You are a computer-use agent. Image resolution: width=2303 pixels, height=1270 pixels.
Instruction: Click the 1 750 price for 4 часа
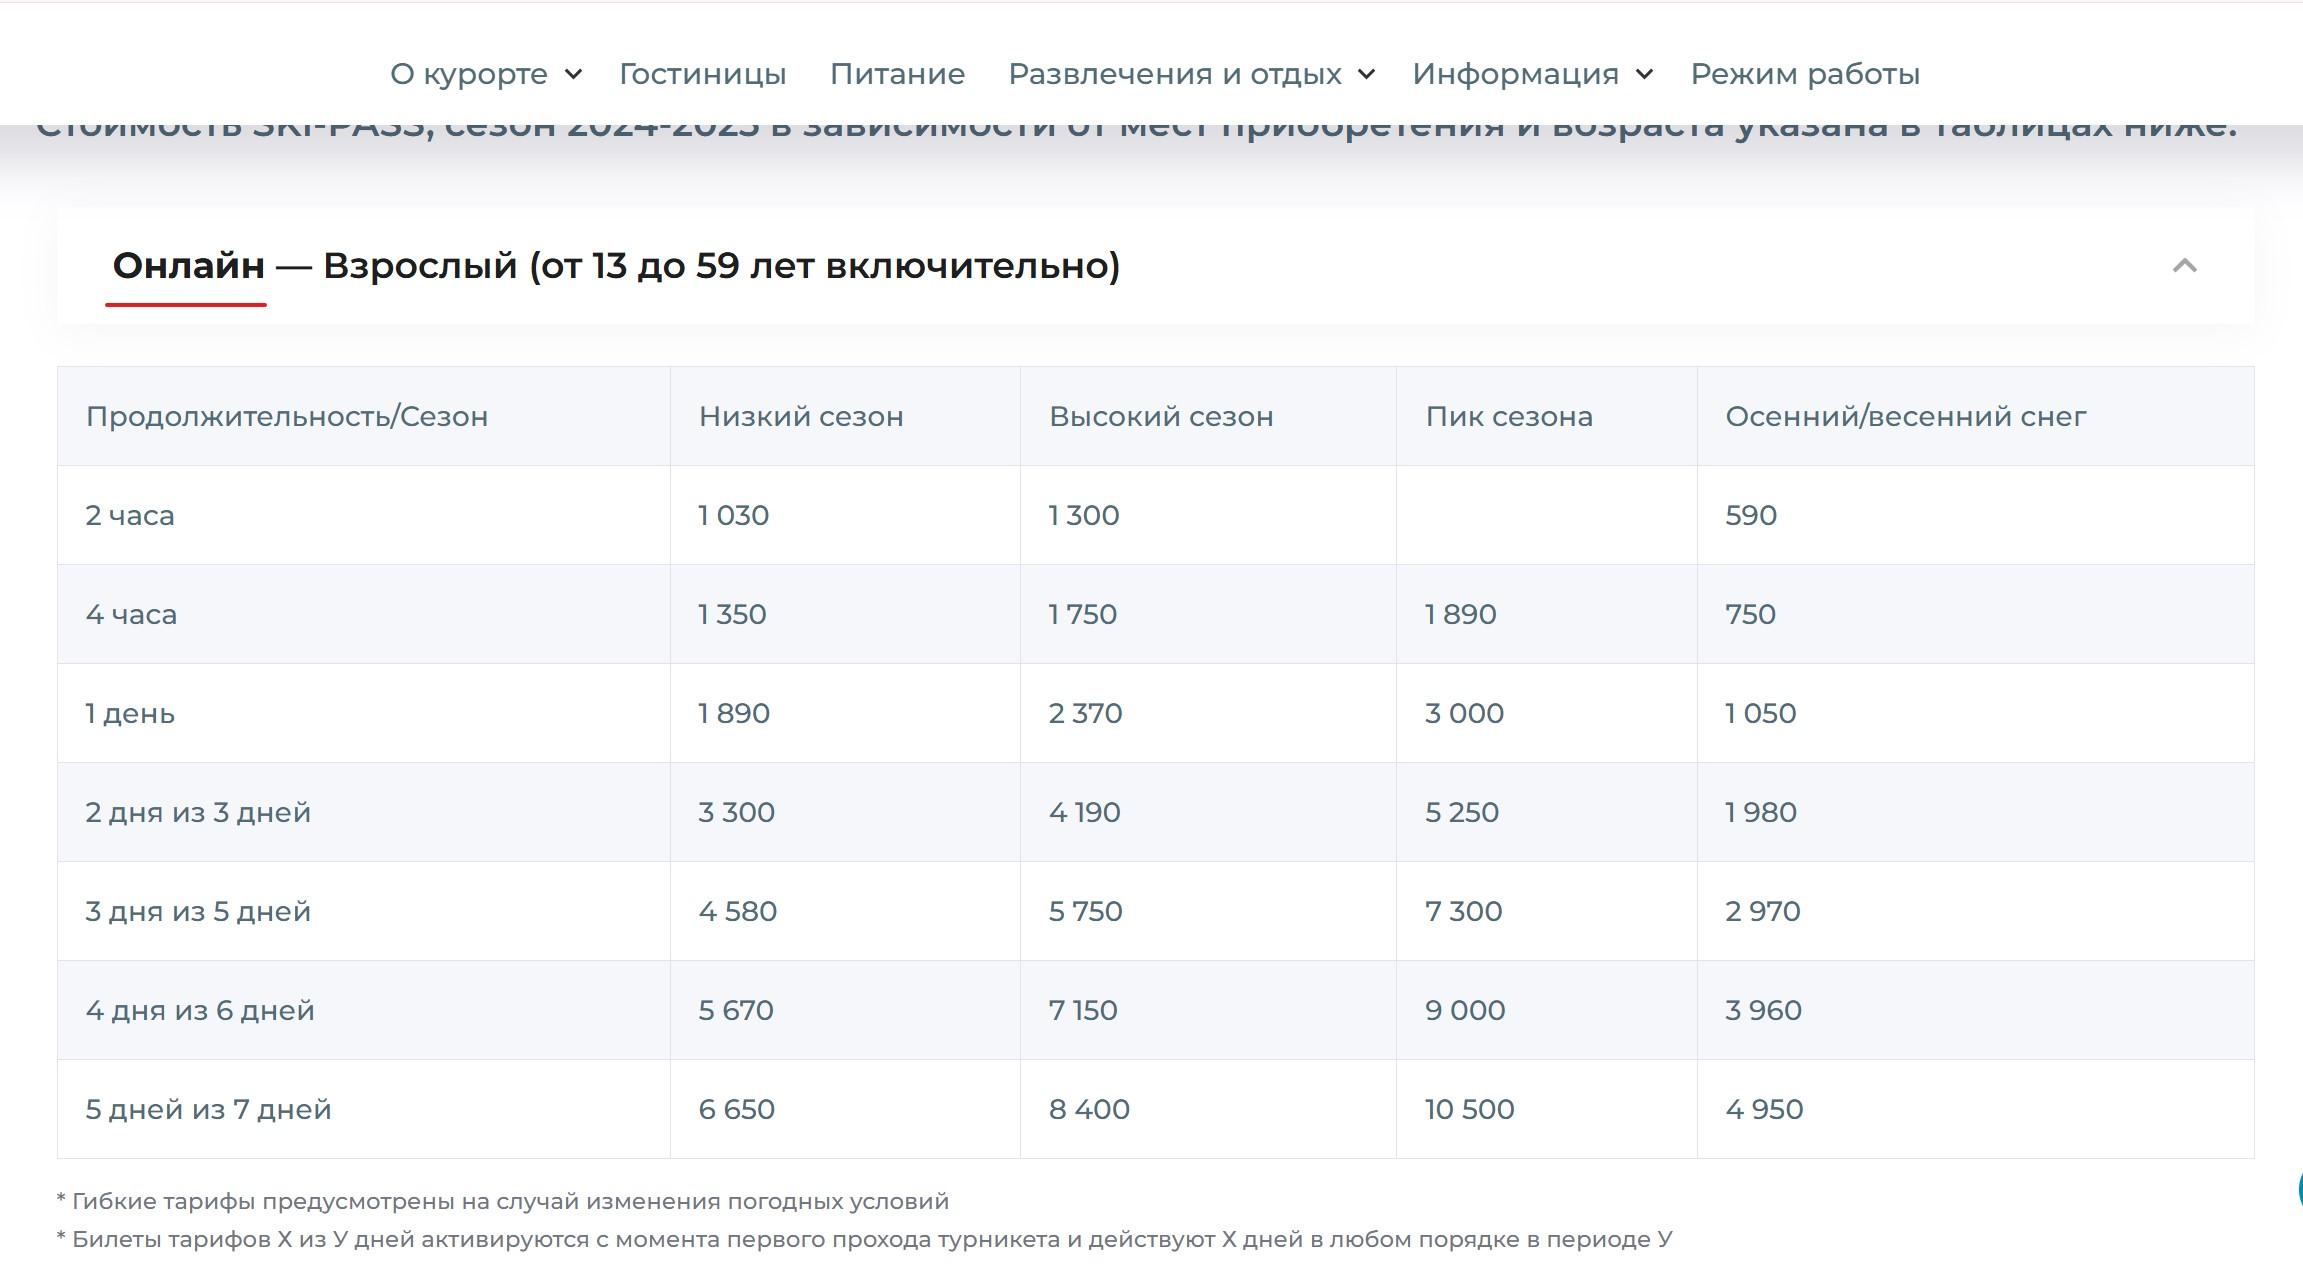click(x=1083, y=614)
